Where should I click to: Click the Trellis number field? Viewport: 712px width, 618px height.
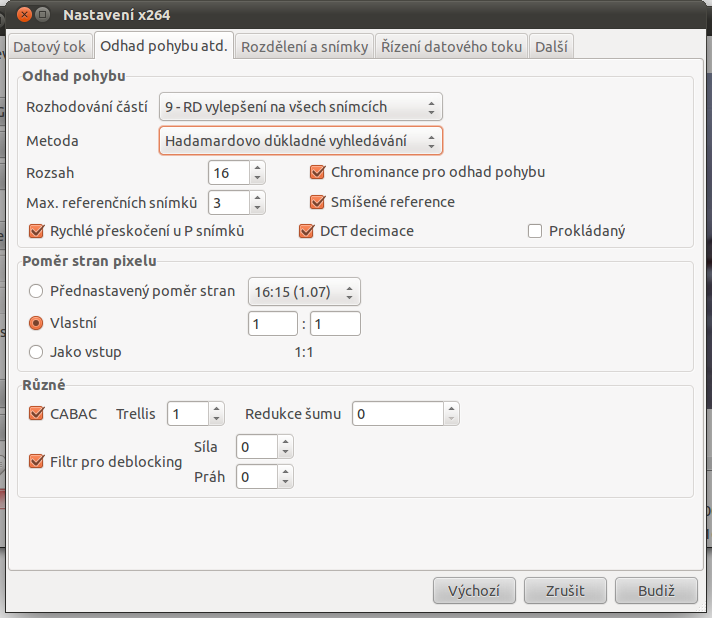[x=188, y=414]
